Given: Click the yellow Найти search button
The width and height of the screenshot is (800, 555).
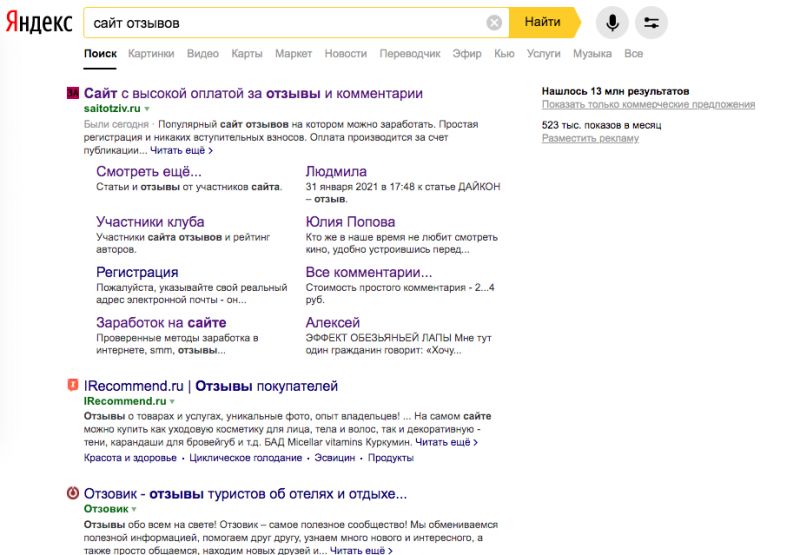Looking at the screenshot, I should [x=545, y=22].
